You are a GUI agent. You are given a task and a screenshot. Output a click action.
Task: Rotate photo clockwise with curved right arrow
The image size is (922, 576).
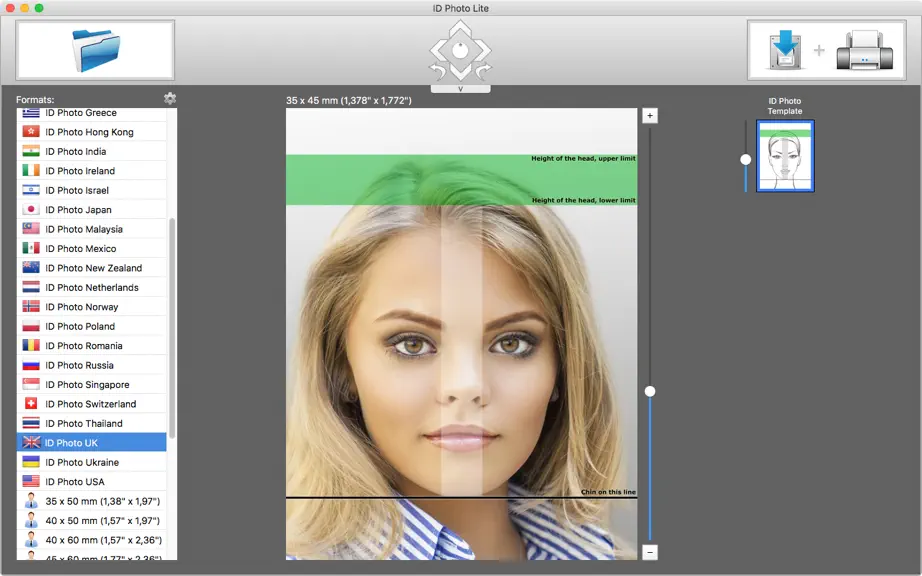[484, 72]
